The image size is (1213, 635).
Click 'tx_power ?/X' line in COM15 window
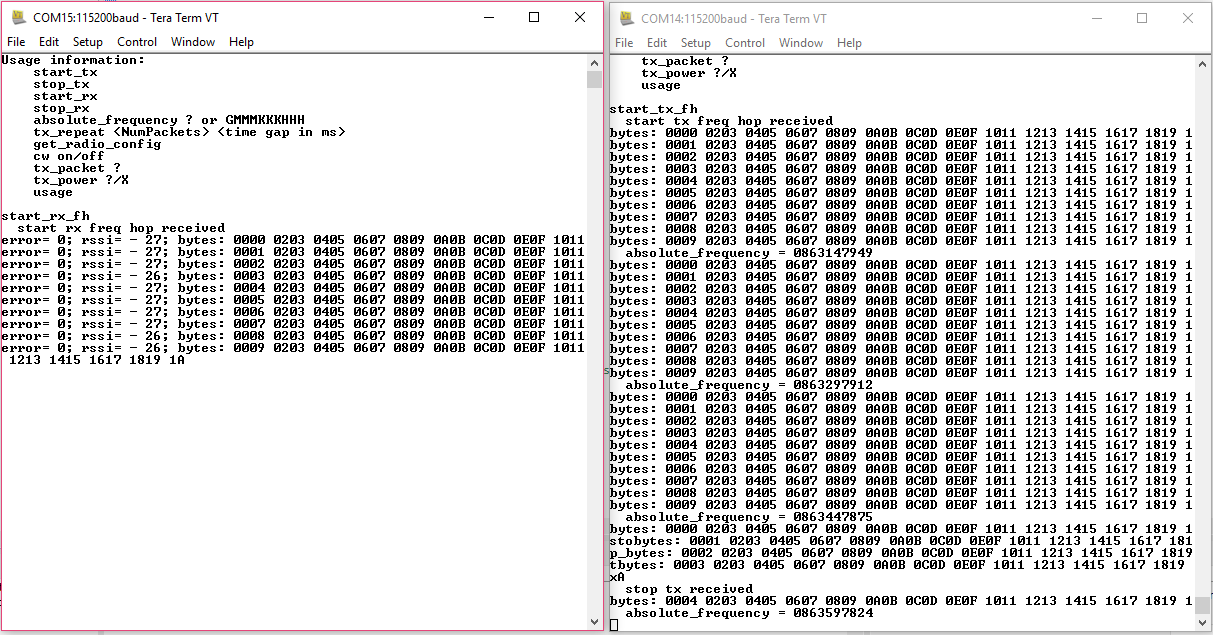tap(81, 180)
